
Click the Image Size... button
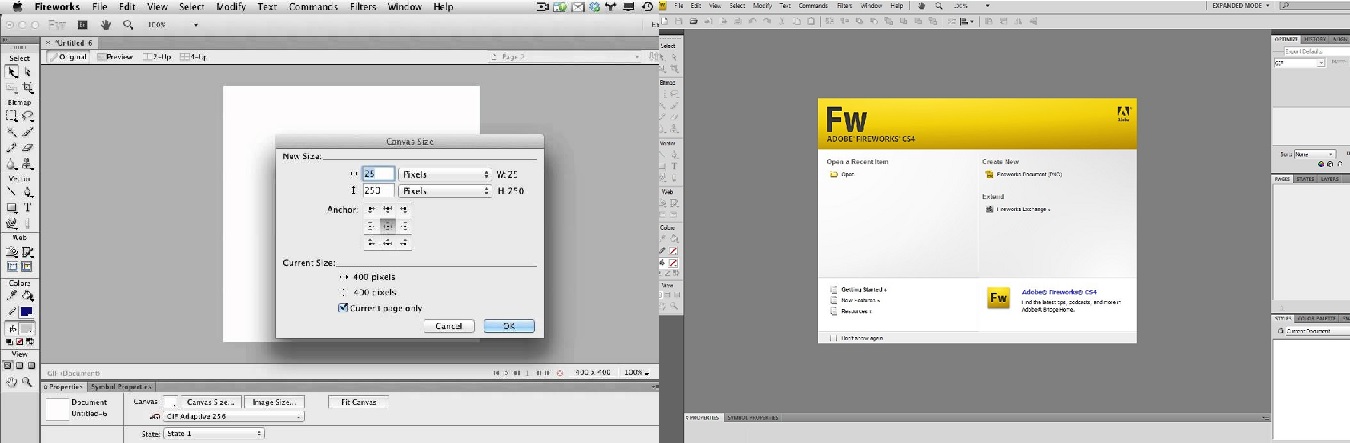[274, 402]
